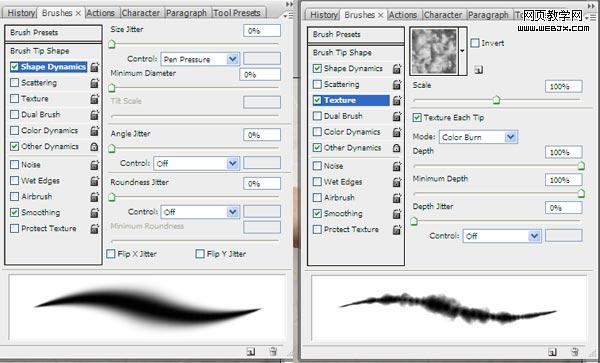The height and width of the screenshot is (363, 600).
Task: Click lock icon beside Noise in right panel
Action: click(x=397, y=166)
